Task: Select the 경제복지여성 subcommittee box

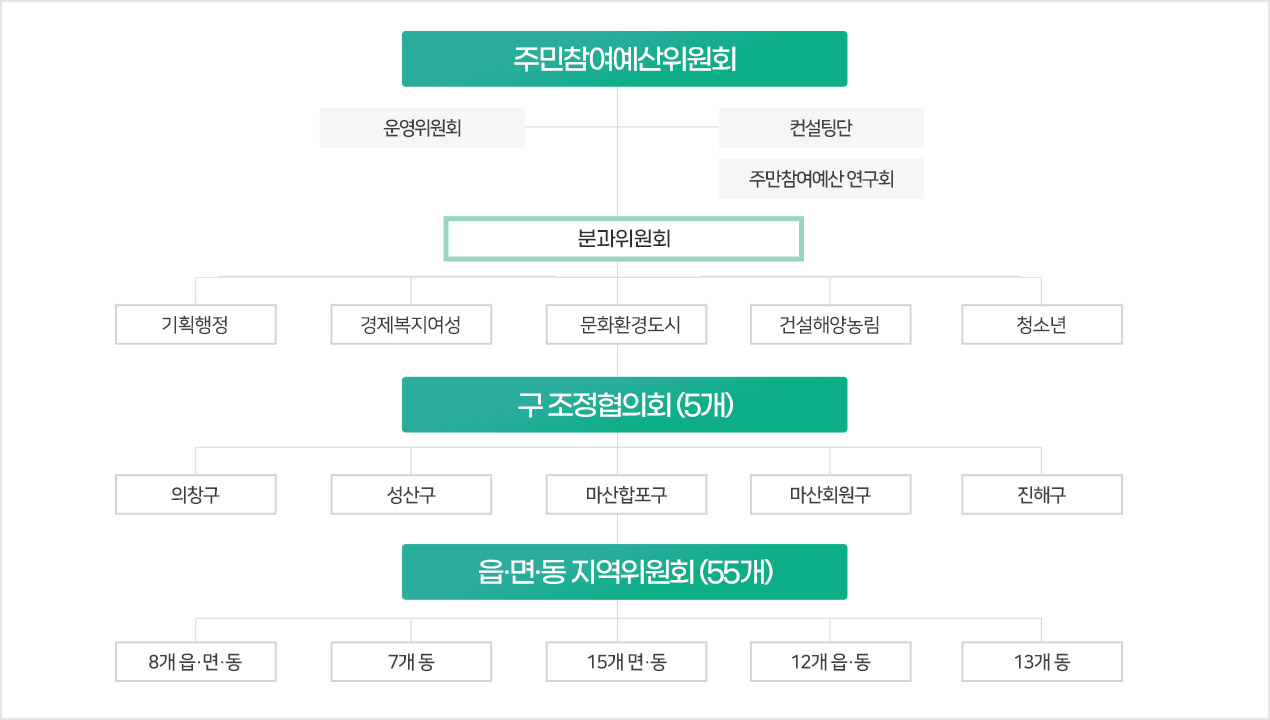Action: coord(411,324)
